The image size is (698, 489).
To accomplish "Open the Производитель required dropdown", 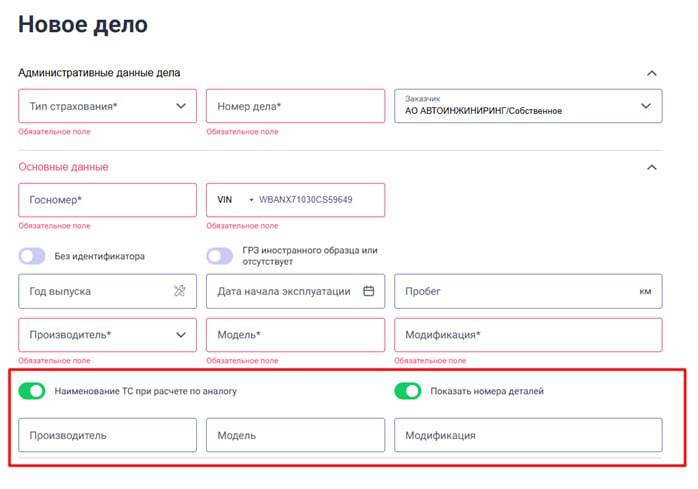I will [x=107, y=335].
